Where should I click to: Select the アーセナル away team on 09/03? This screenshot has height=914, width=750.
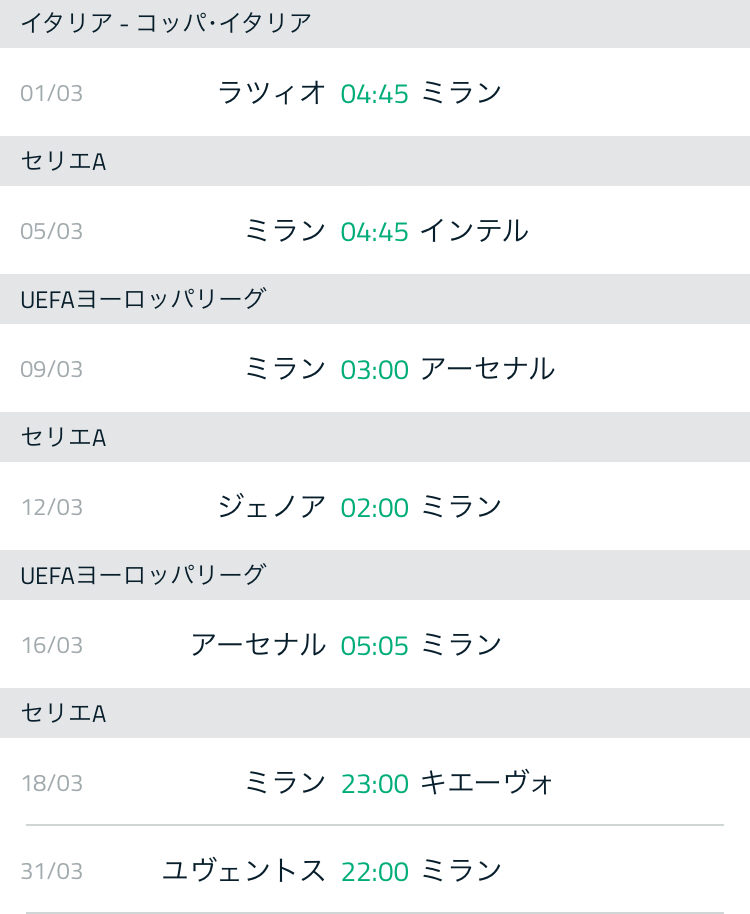[487, 369]
